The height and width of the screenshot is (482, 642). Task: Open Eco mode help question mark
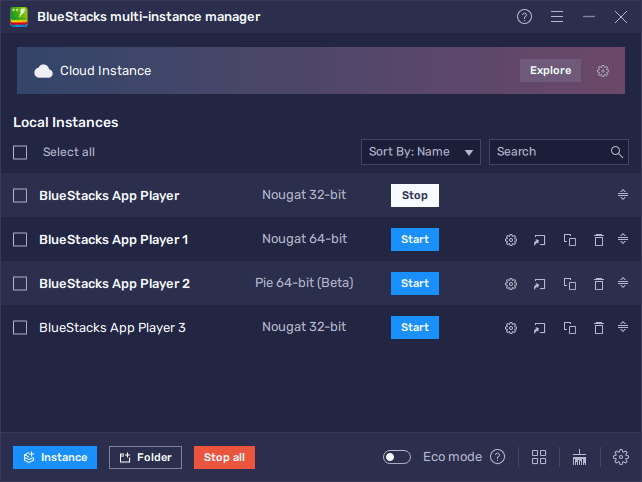[497, 457]
